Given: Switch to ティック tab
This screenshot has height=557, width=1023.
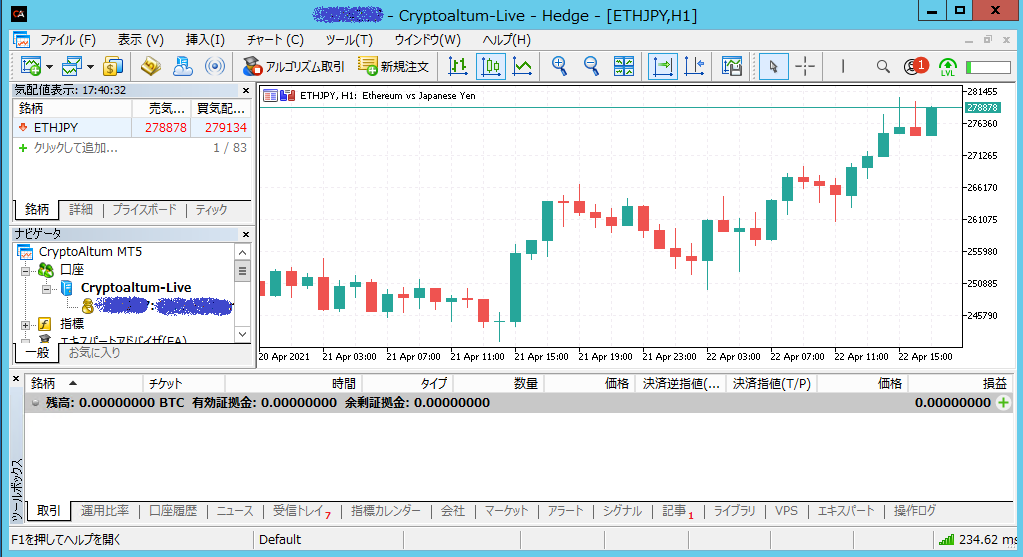Looking at the screenshot, I should pos(211,209).
